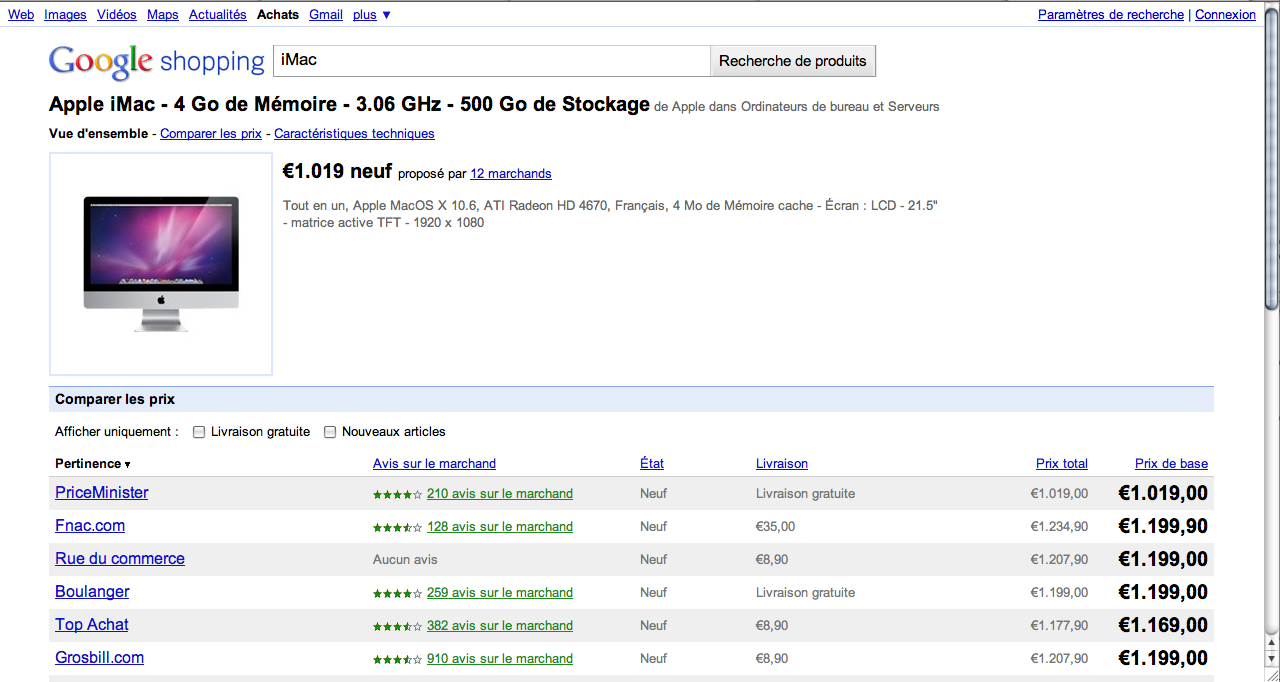
Task: Click Top Achat star rating icon
Action: [397, 626]
